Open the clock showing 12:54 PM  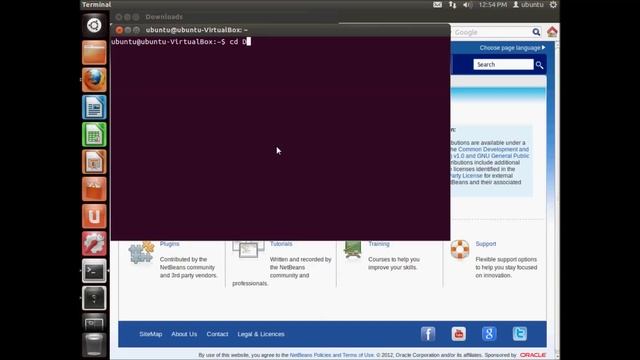click(493, 5)
